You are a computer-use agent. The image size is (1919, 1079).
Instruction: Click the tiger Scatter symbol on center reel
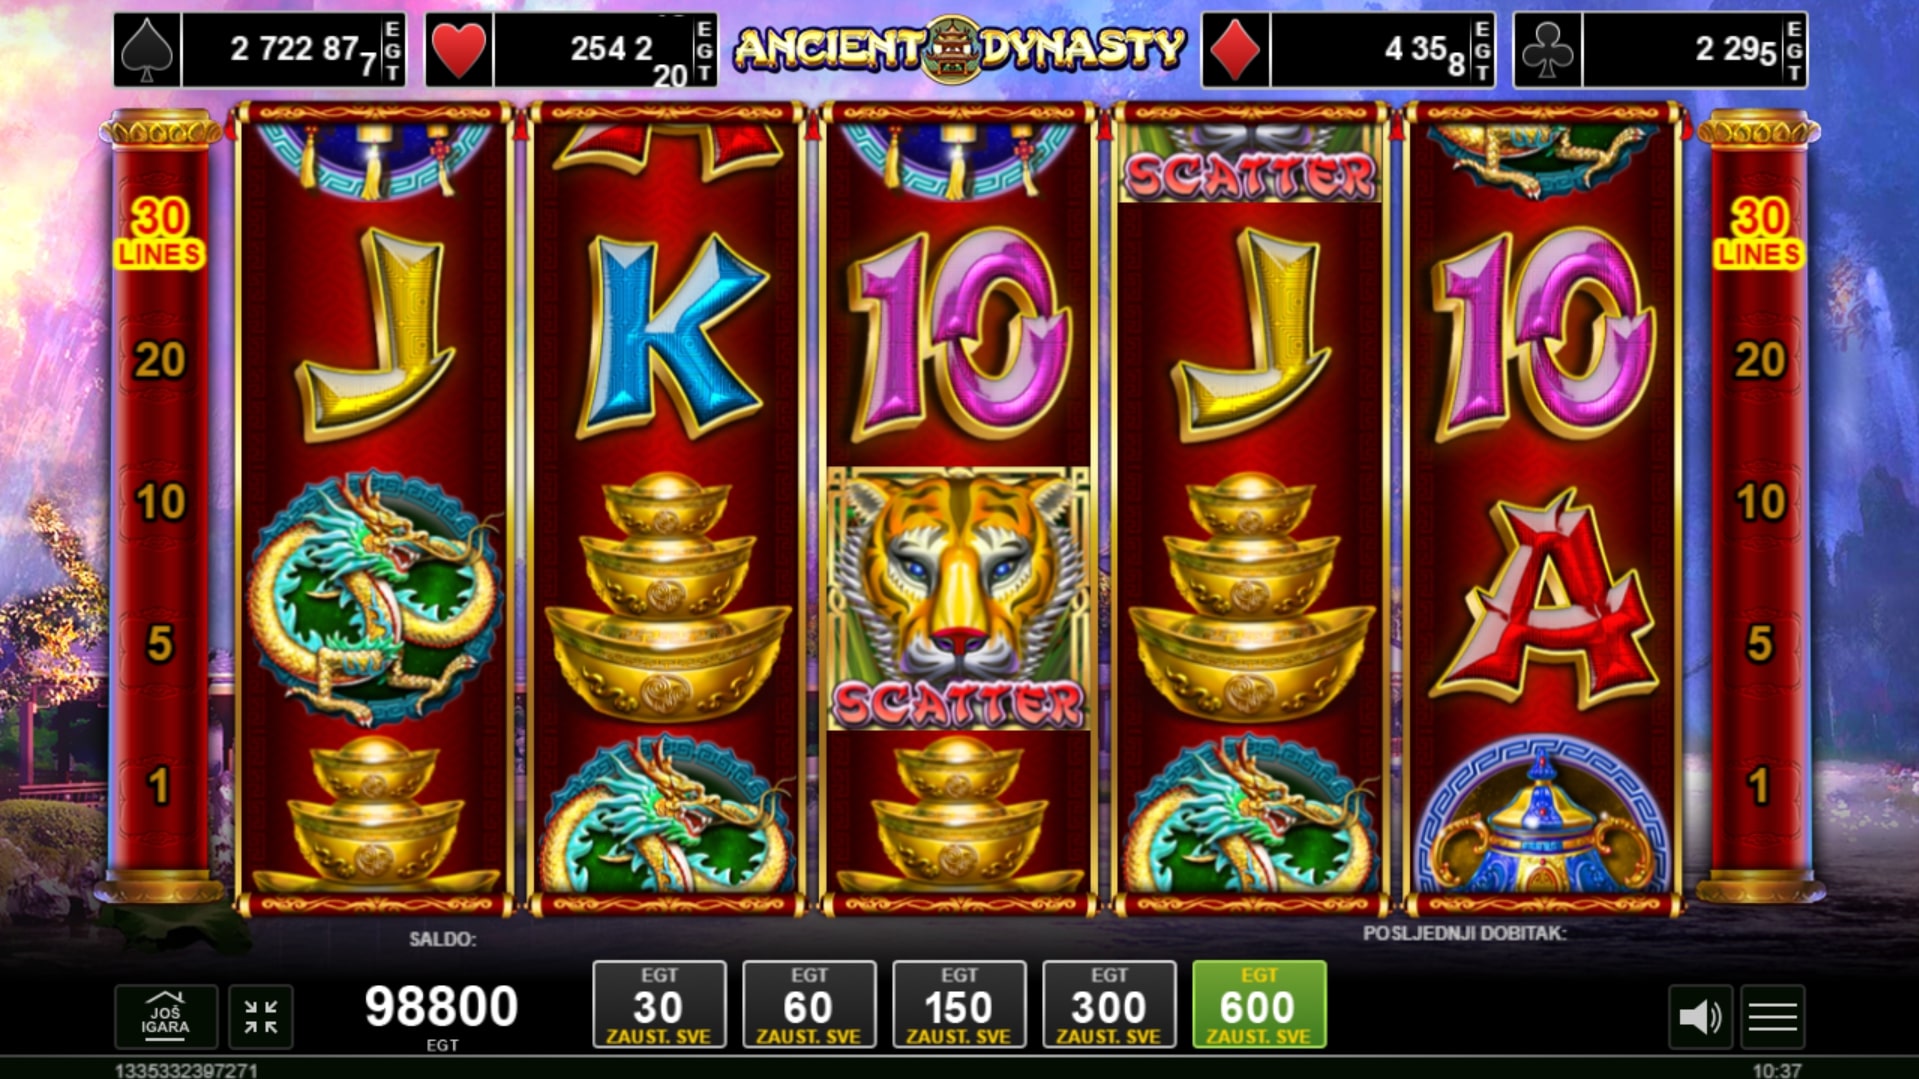pos(958,598)
